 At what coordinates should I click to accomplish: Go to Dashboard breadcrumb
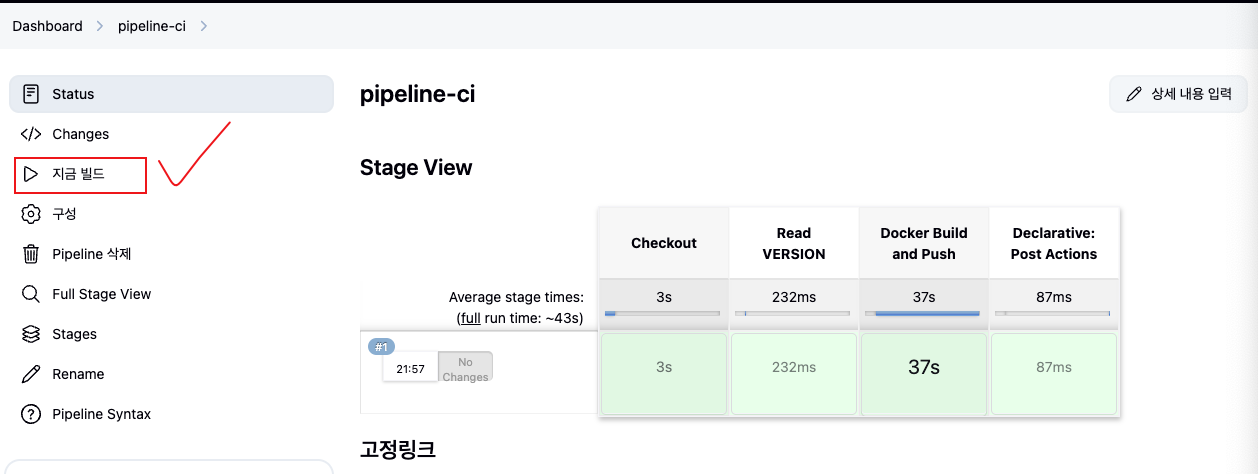tap(47, 26)
